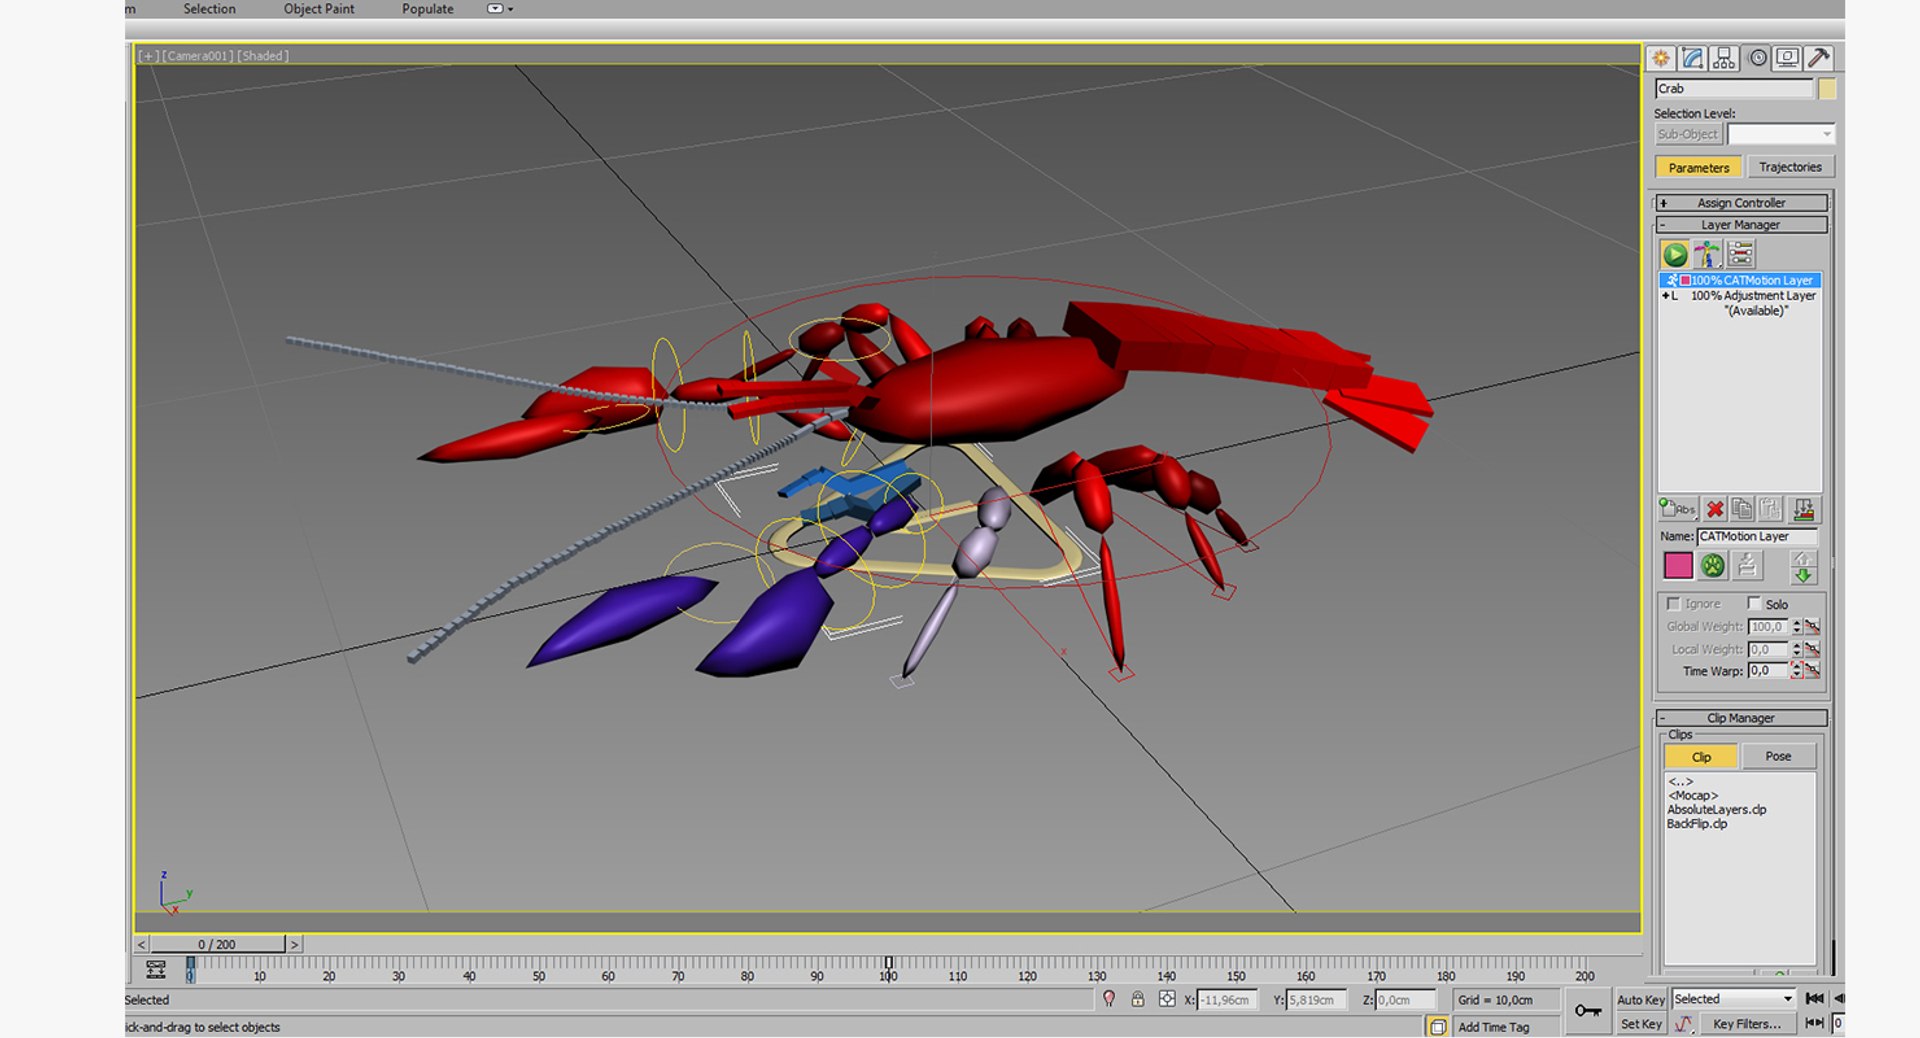Viewport: 1920px width, 1038px height.
Task: Pick the Crab object color swatch
Action: [x=1827, y=89]
